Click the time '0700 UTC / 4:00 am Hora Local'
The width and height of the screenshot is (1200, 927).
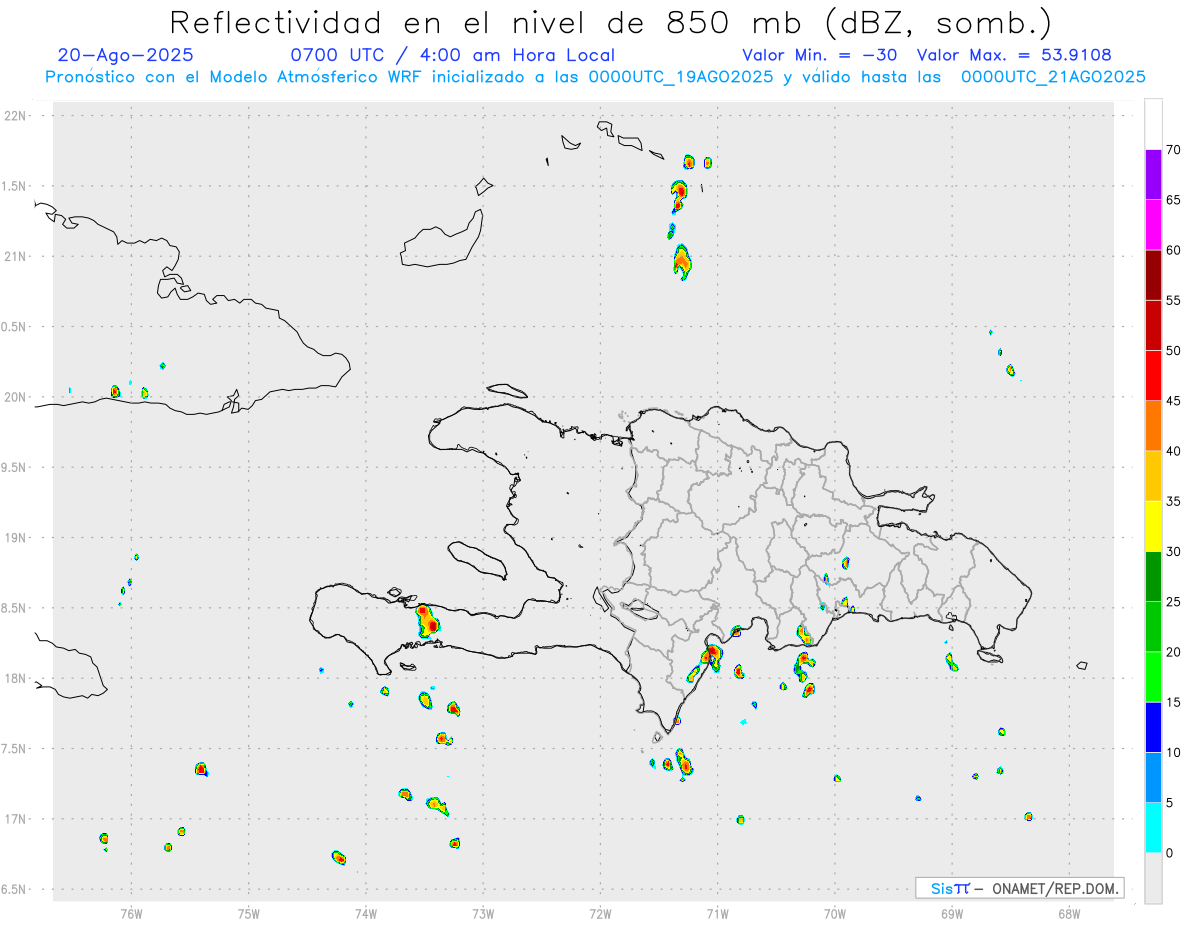click(452, 55)
